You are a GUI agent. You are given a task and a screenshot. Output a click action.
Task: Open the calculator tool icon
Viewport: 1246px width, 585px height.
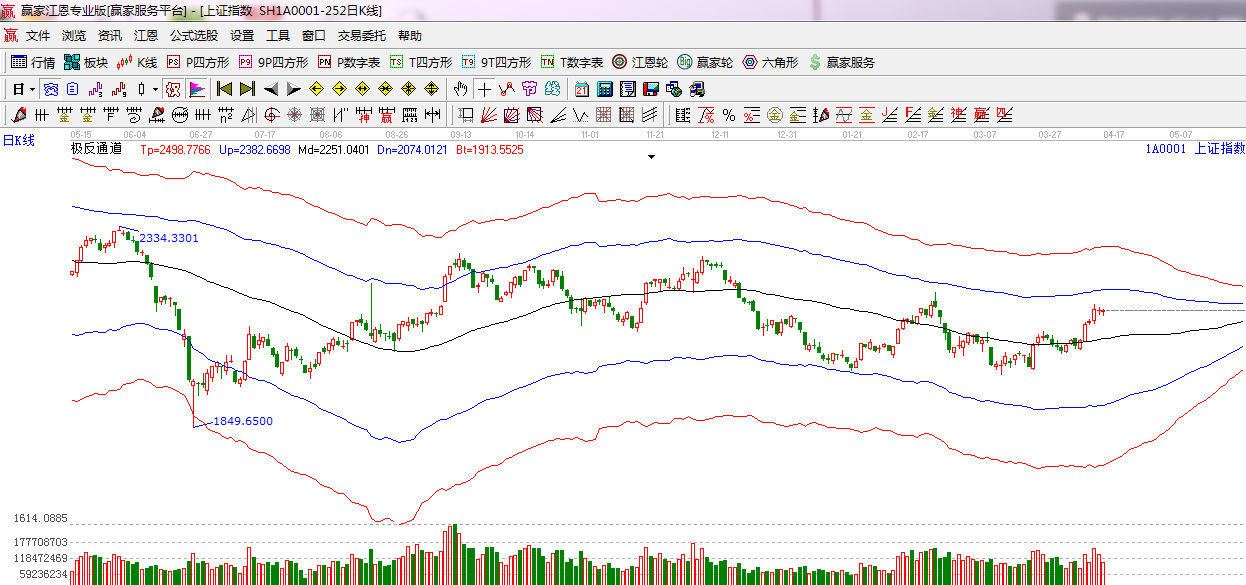coord(604,89)
